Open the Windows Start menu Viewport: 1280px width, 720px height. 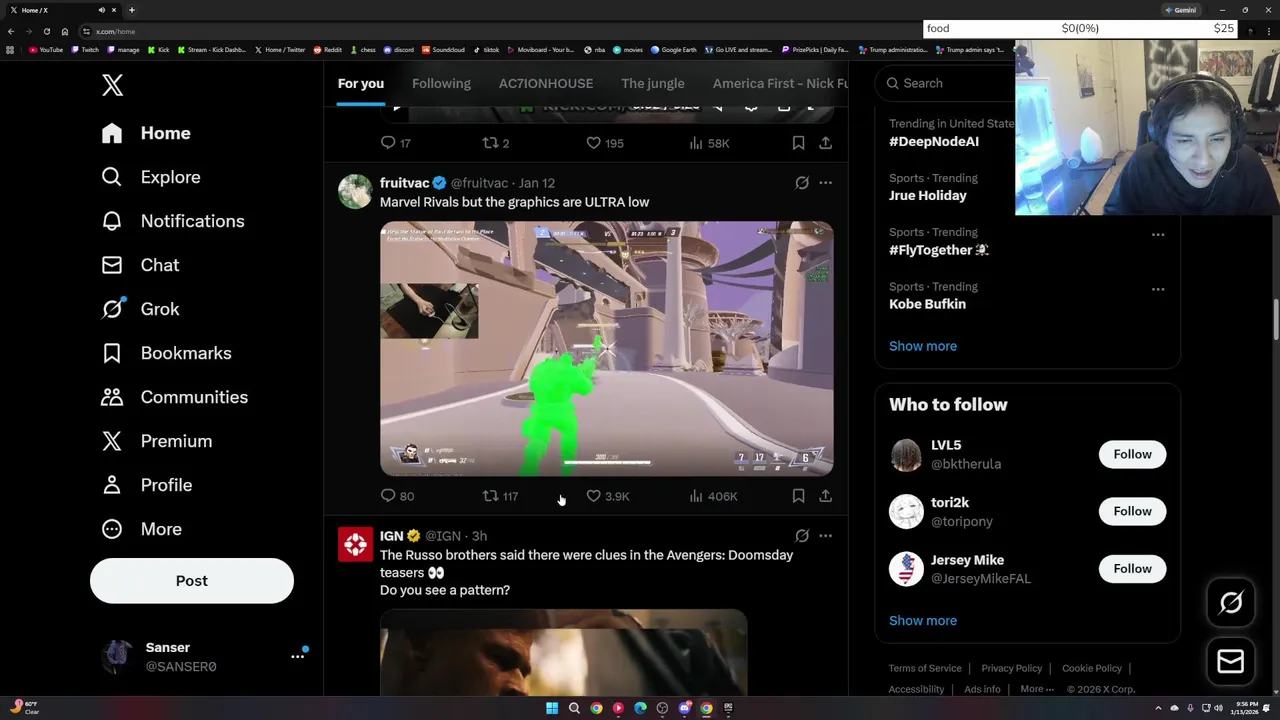coord(552,708)
